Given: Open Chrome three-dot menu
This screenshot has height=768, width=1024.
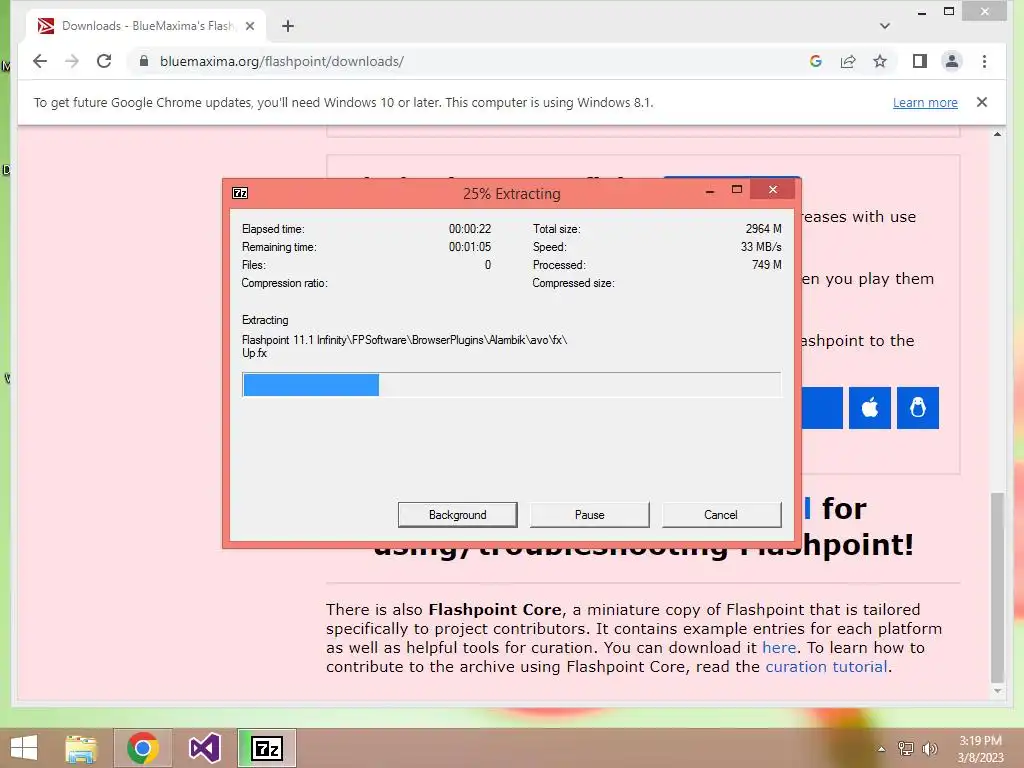Looking at the screenshot, I should [984, 61].
